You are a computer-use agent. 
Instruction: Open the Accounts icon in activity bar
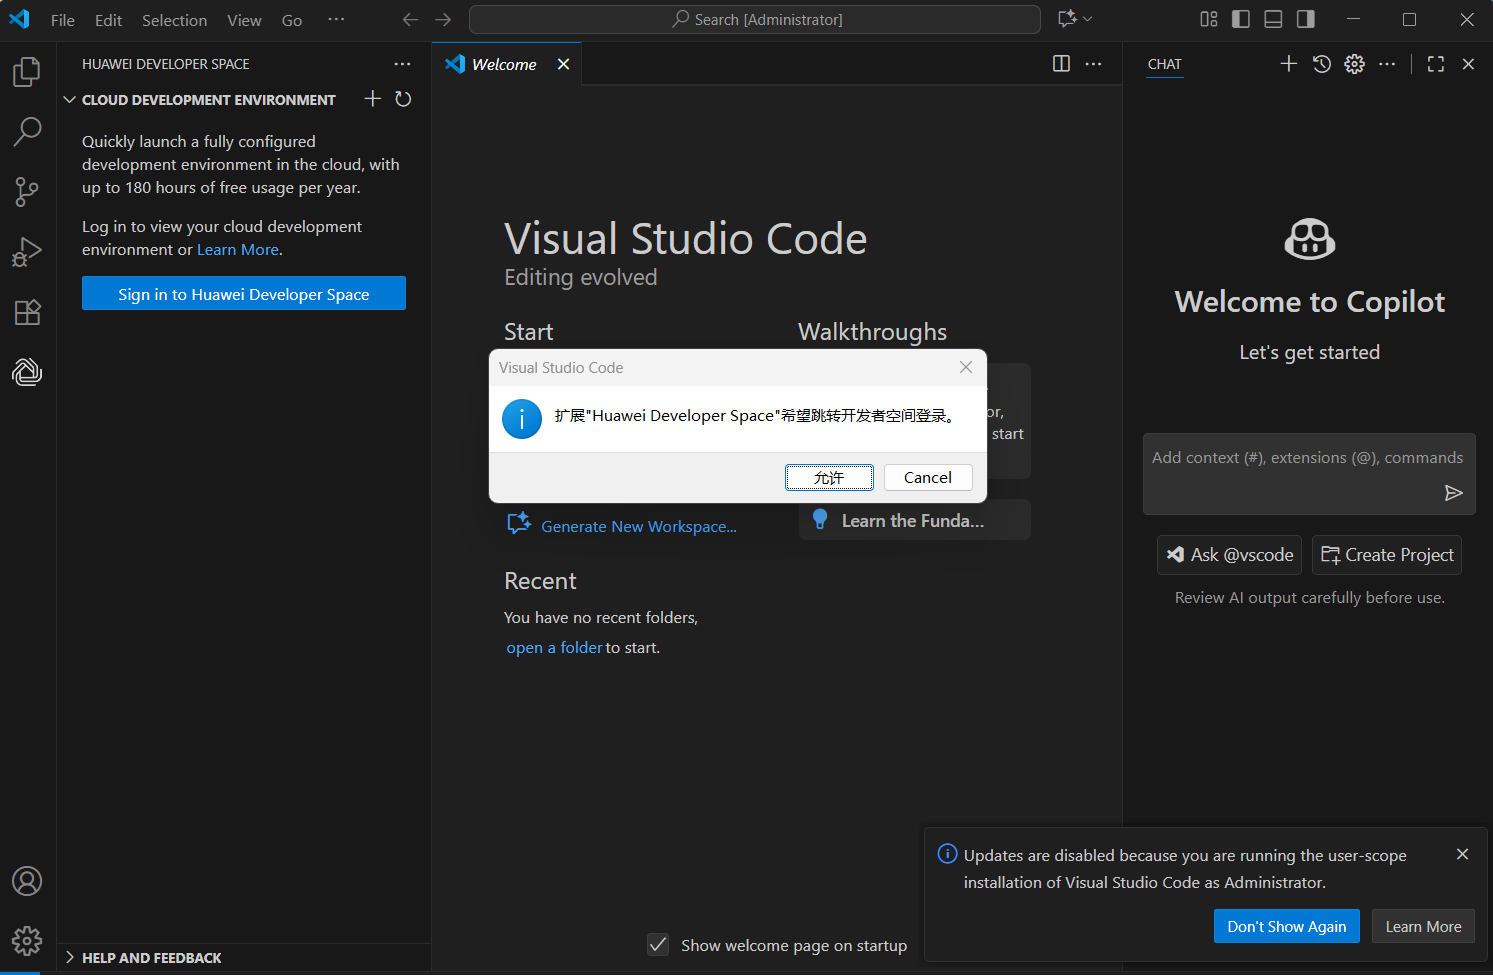[x=27, y=881]
